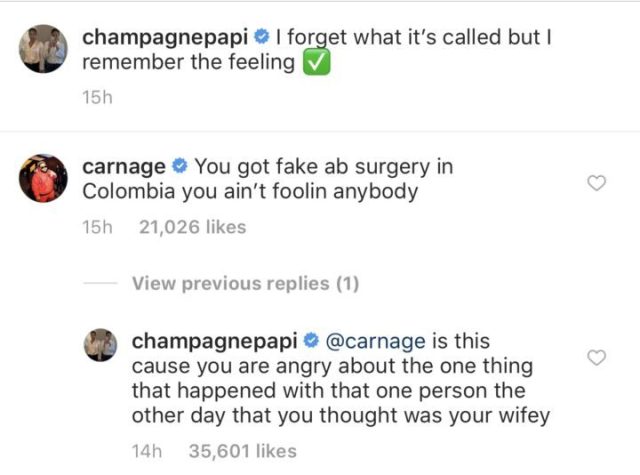Image resolution: width=640 pixels, height=475 pixels.
Task: Open champagnepapi's username in the caption
Action: (x=166, y=38)
